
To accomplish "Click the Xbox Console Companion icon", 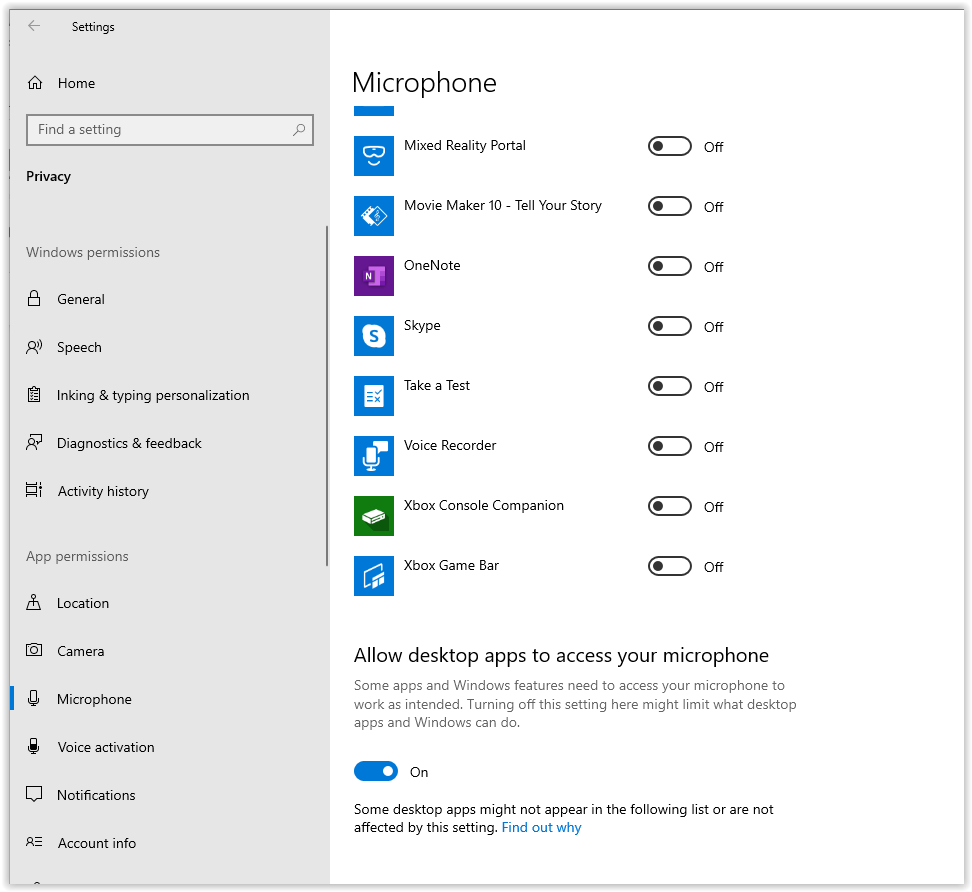I will click(x=374, y=516).
